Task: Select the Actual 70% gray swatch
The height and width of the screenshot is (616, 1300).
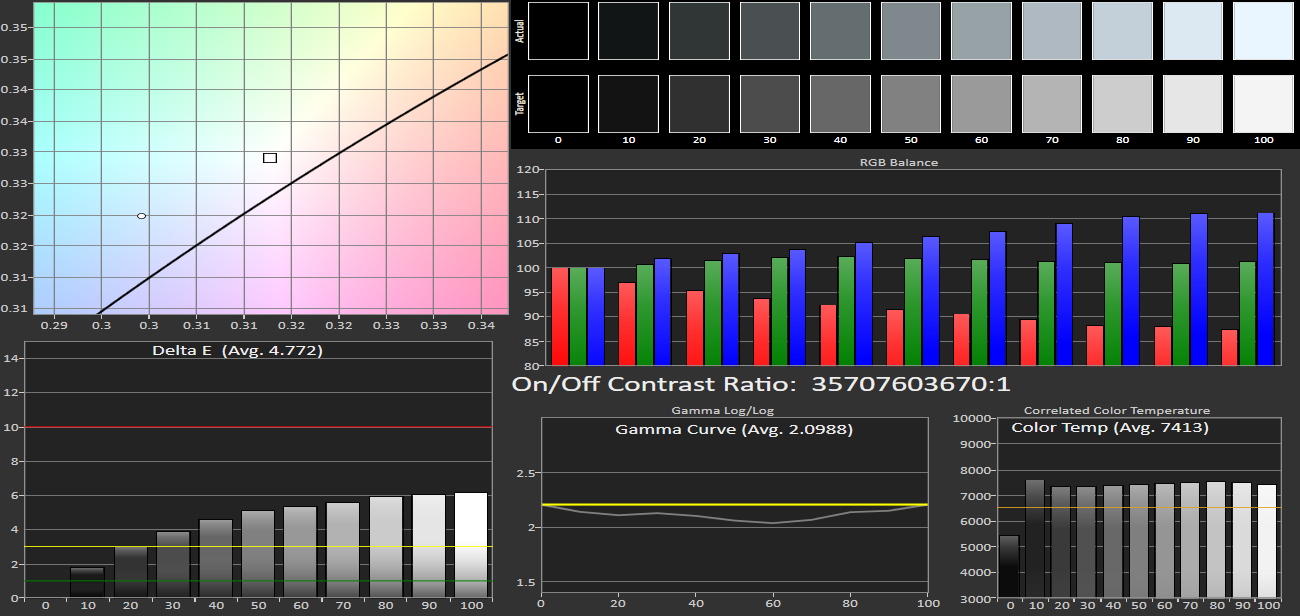Action: [x=1051, y=31]
